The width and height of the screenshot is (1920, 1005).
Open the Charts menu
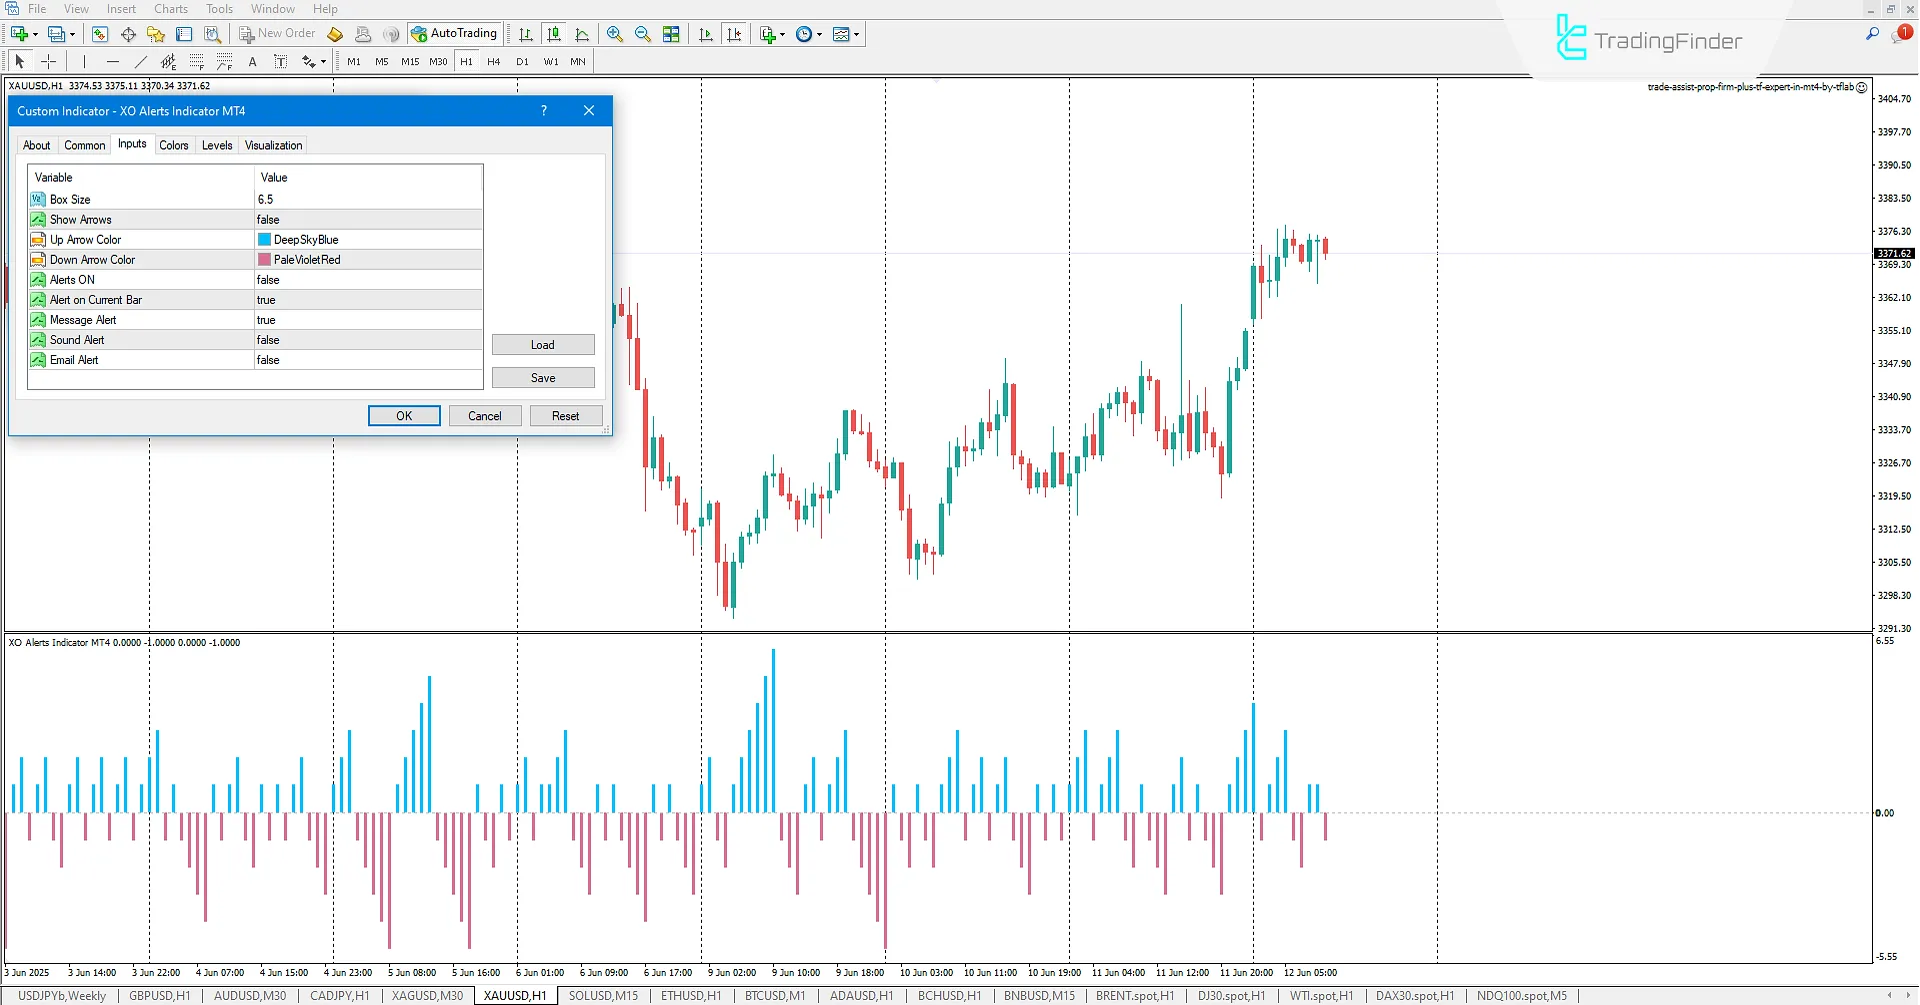coord(170,8)
